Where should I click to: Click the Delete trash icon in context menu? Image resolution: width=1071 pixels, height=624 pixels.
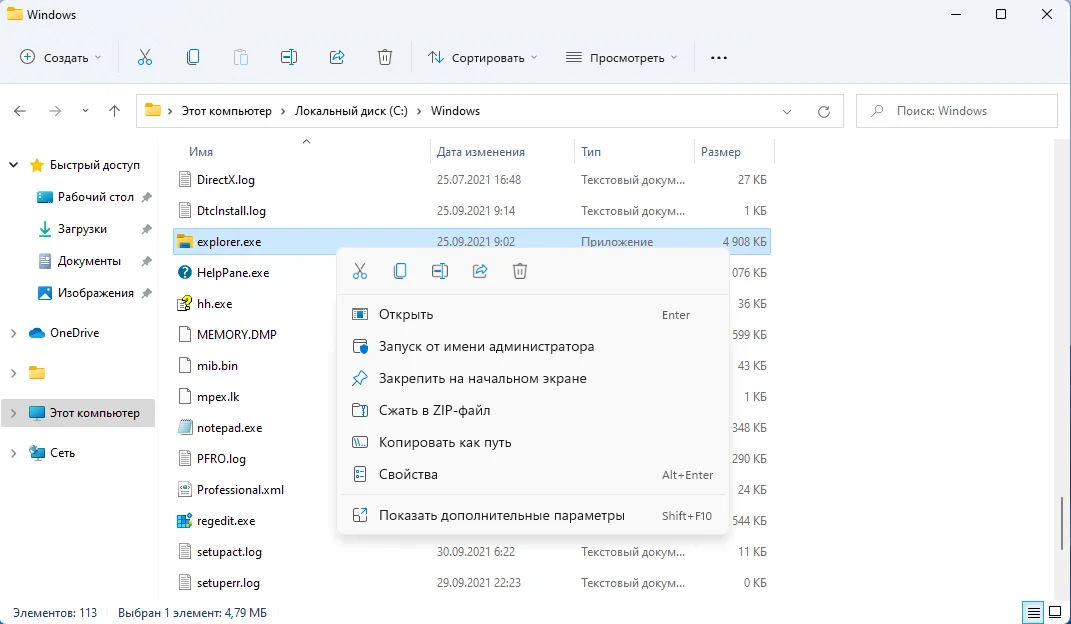[519, 271]
